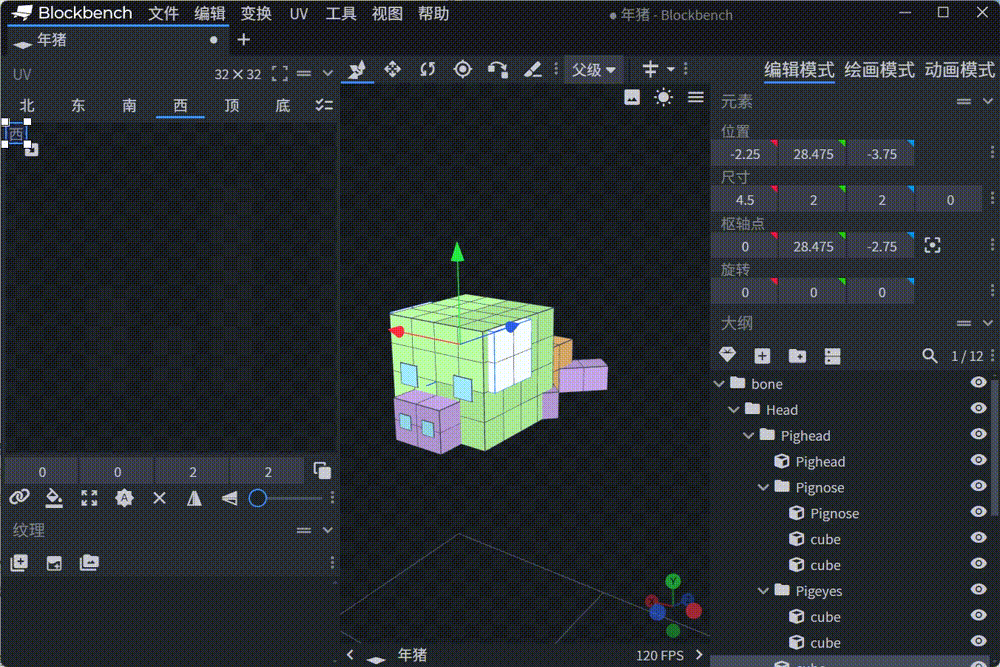Select the Rotate tool in toolbar
The height and width of the screenshot is (667, 1000).
[428, 69]
